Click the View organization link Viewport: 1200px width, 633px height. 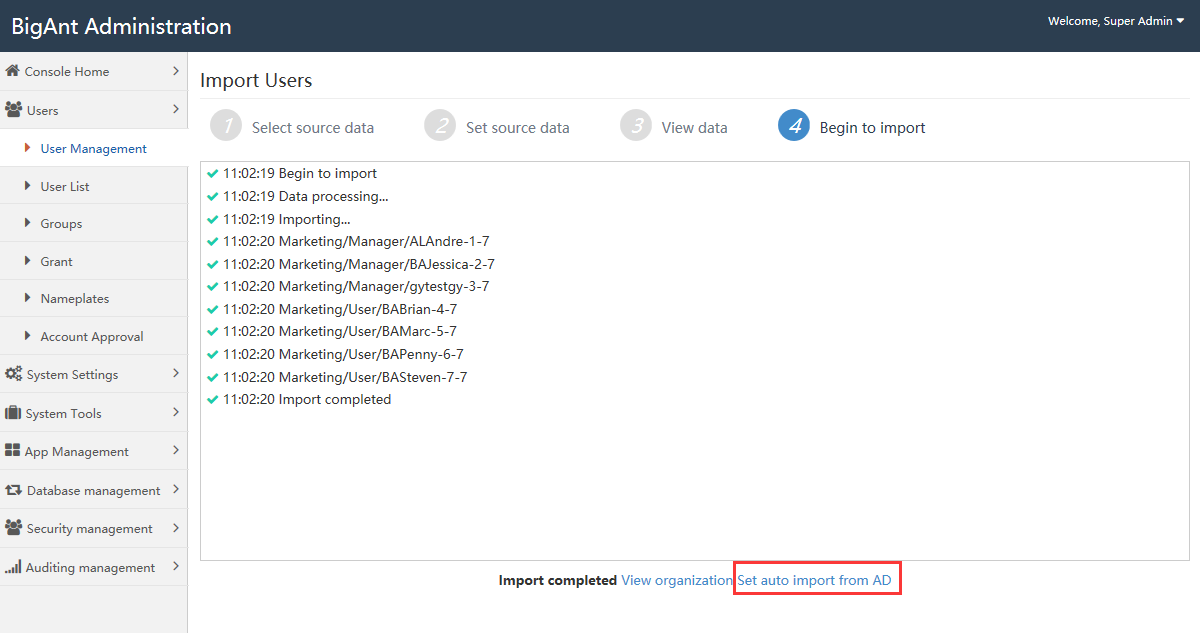pos(677,580)
